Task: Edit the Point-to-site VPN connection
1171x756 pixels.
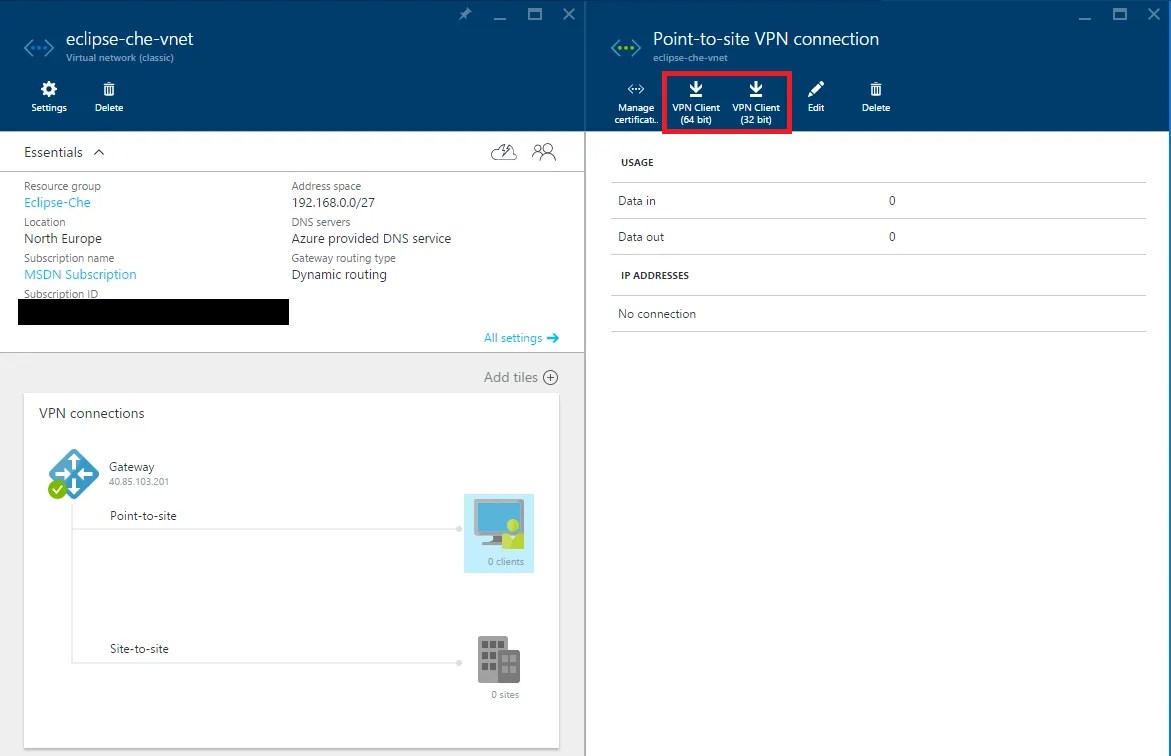Action: tap(816, 97)
